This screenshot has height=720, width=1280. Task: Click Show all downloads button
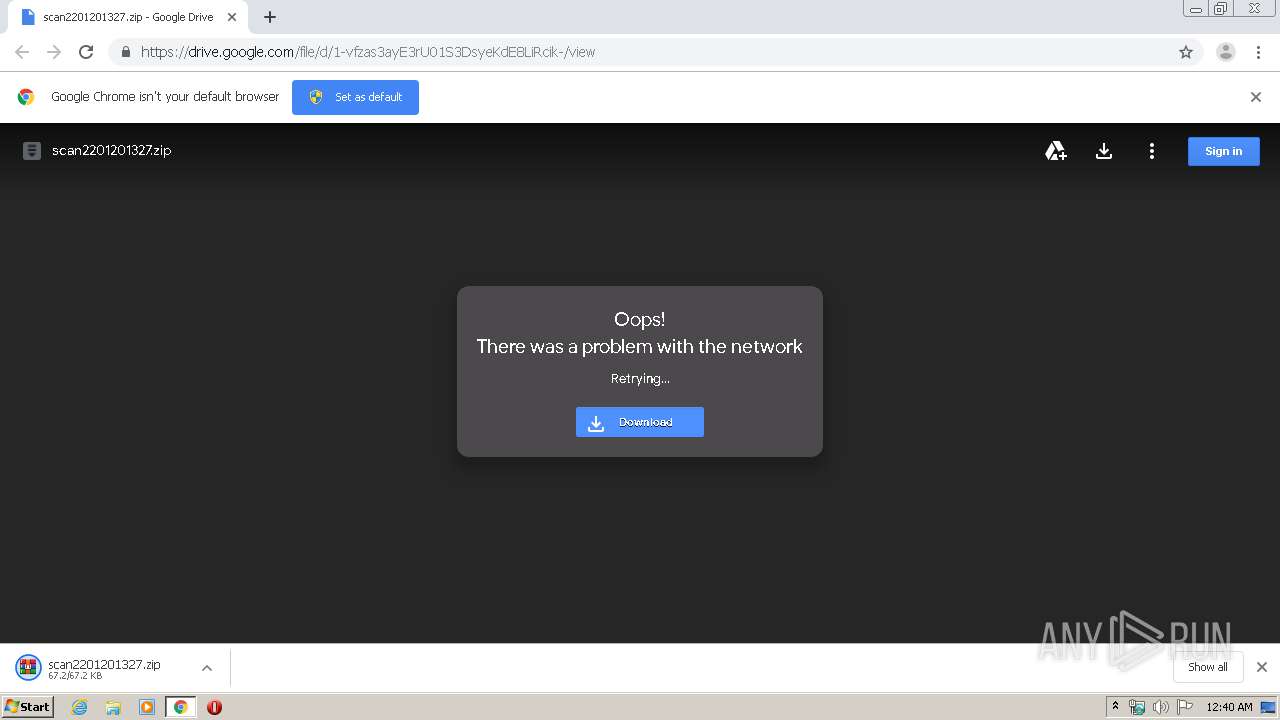pos(1208,667)
